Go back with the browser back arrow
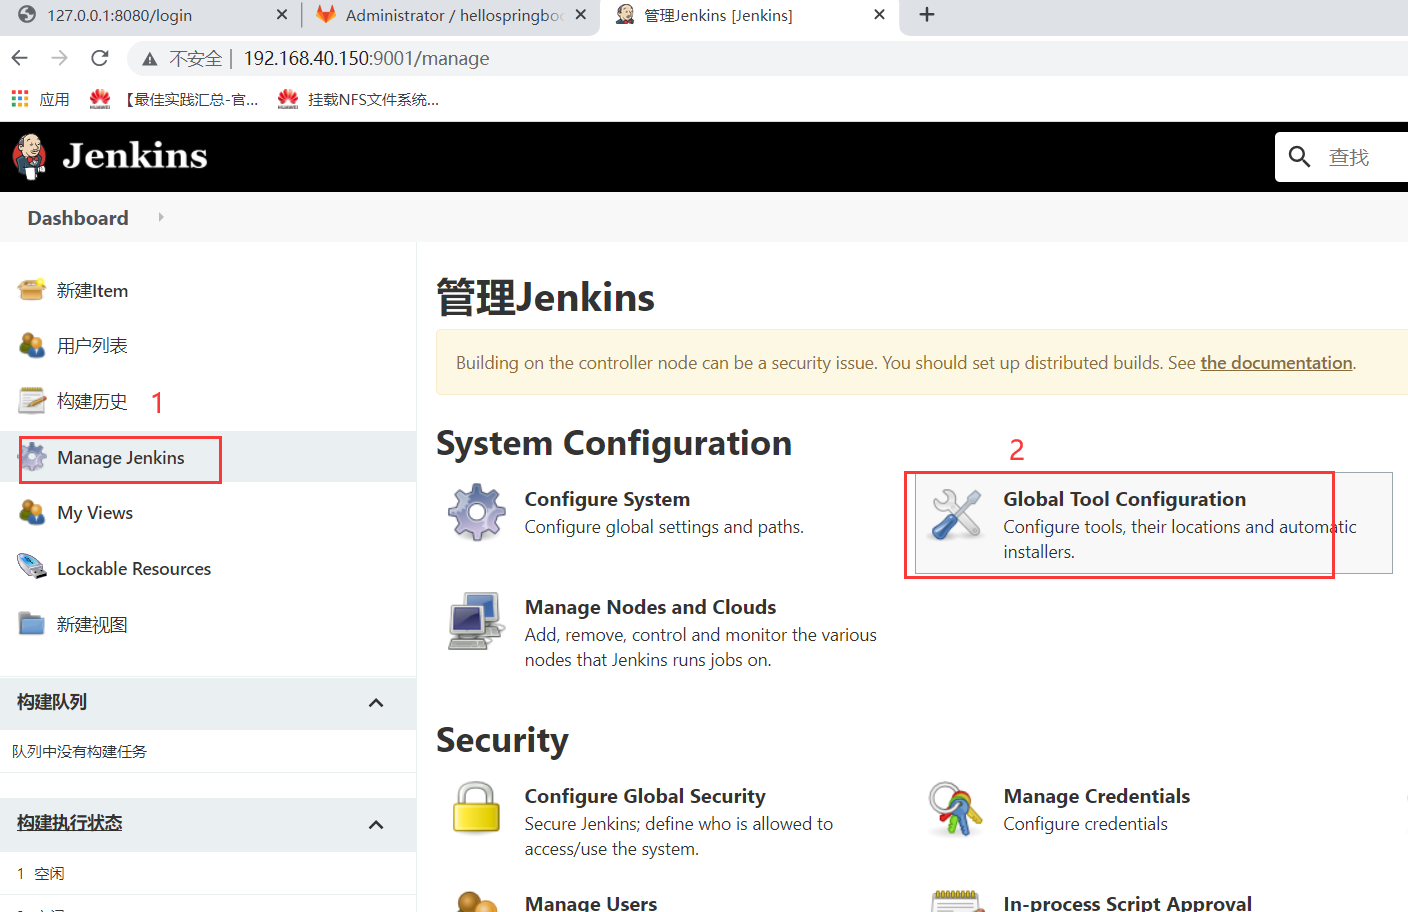 click(19, 58)
